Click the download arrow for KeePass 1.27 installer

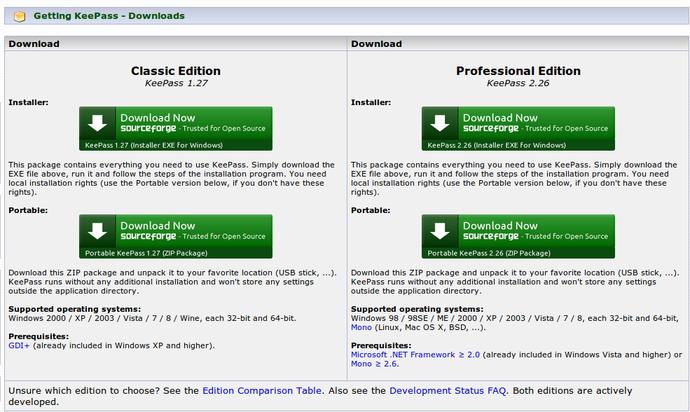[x=98, y=123]
